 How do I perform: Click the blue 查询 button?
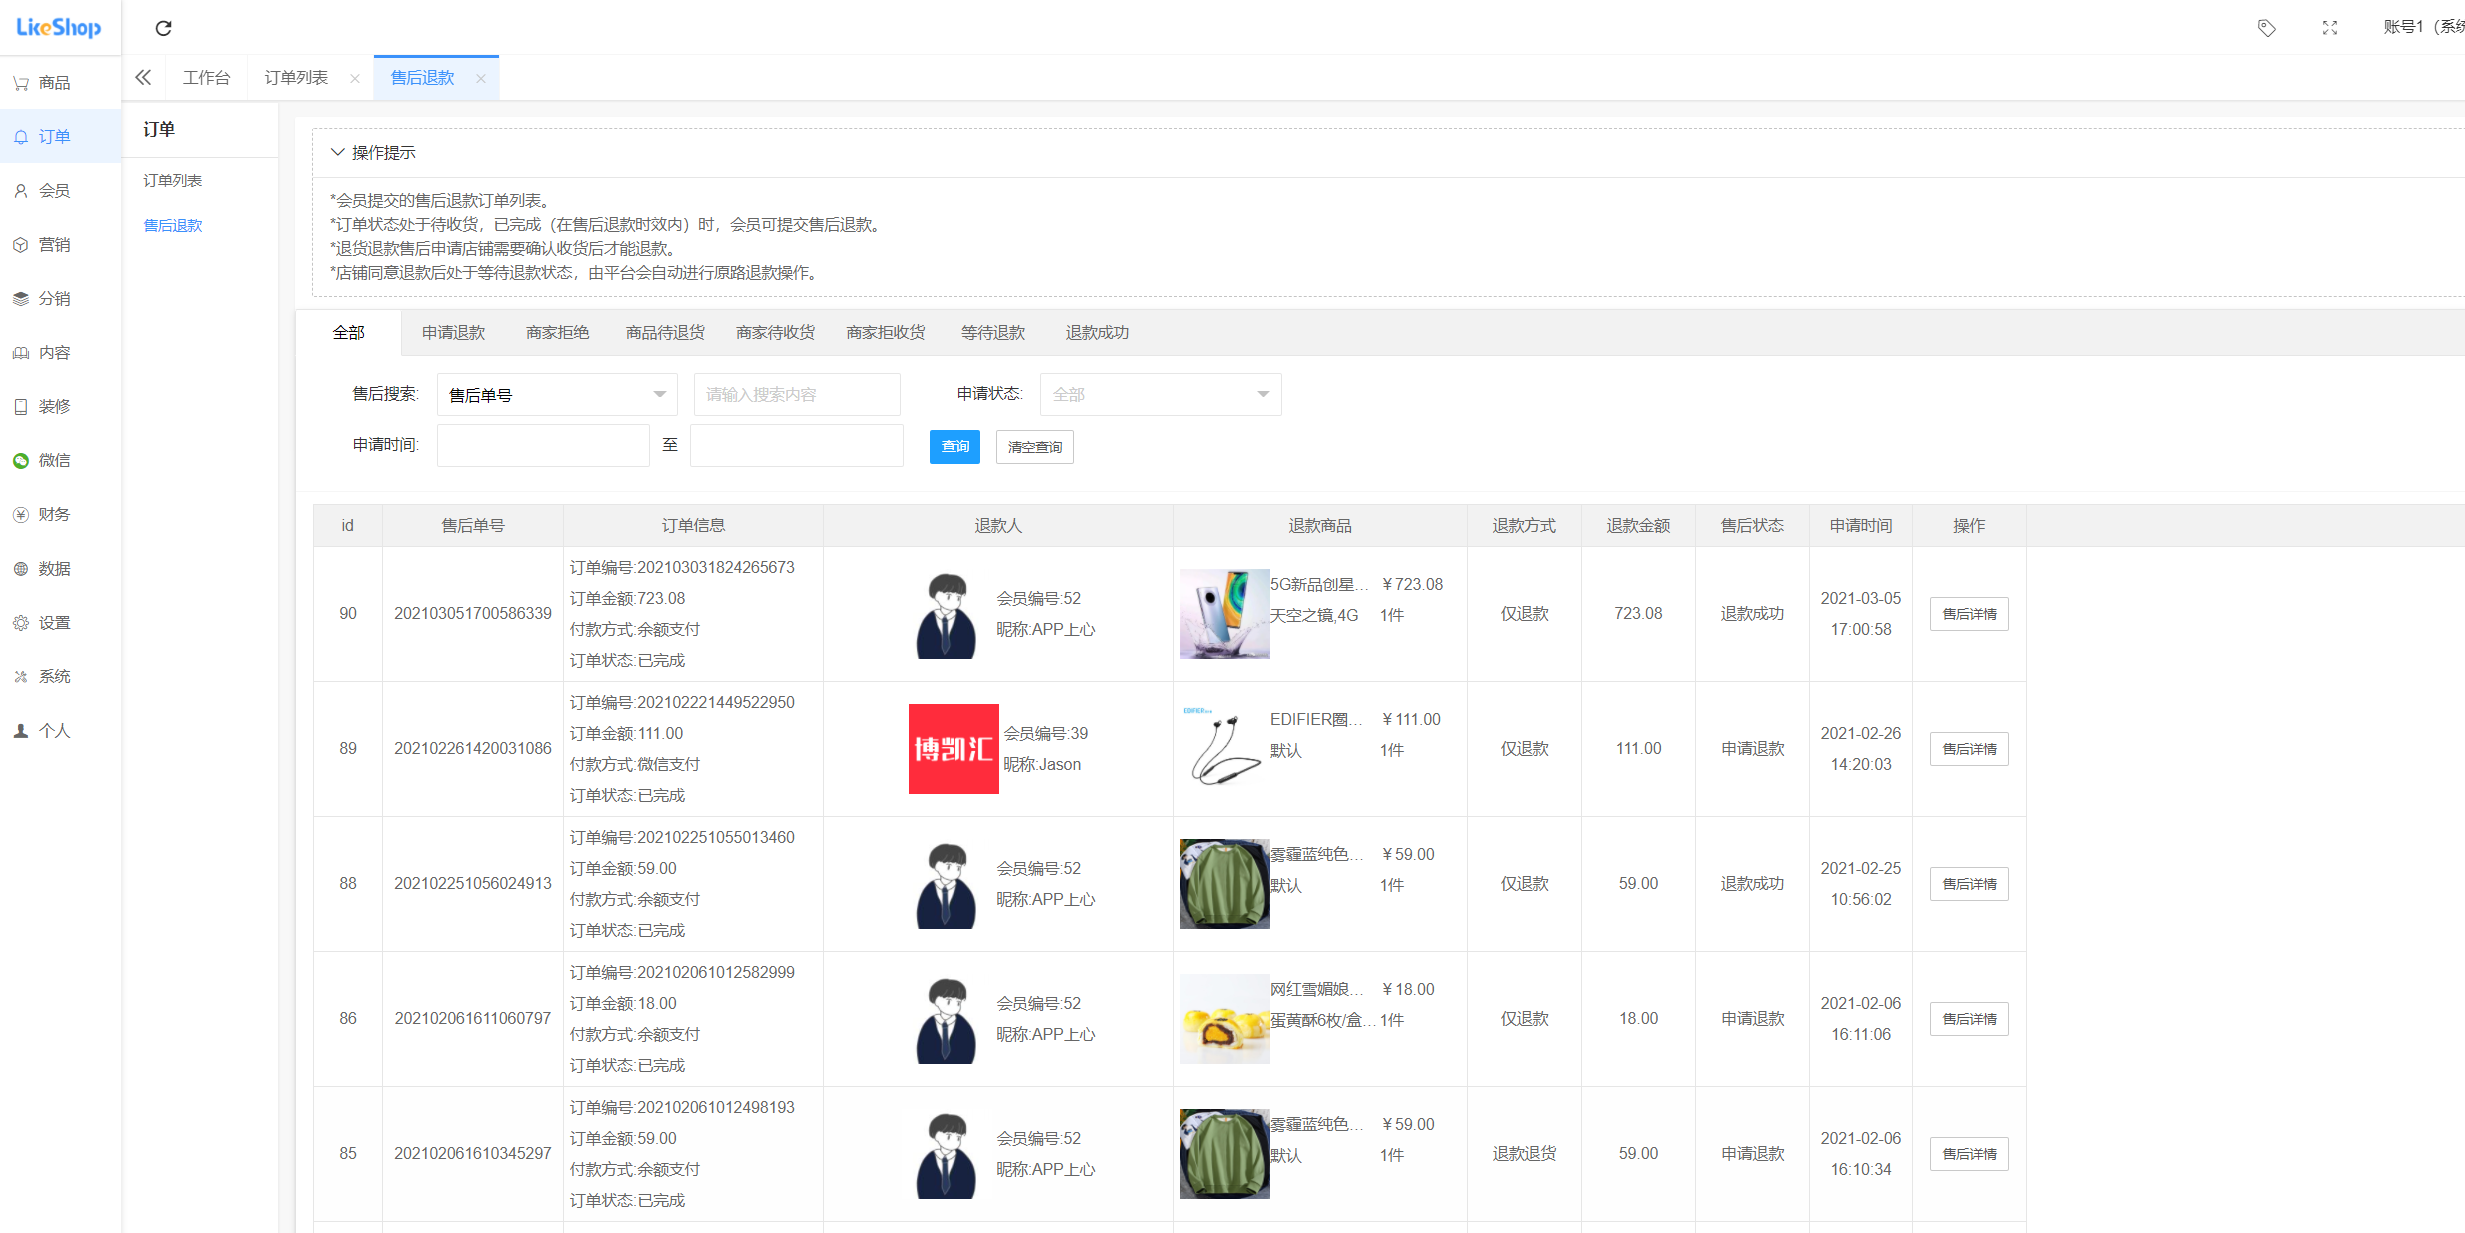pos(954,447)
